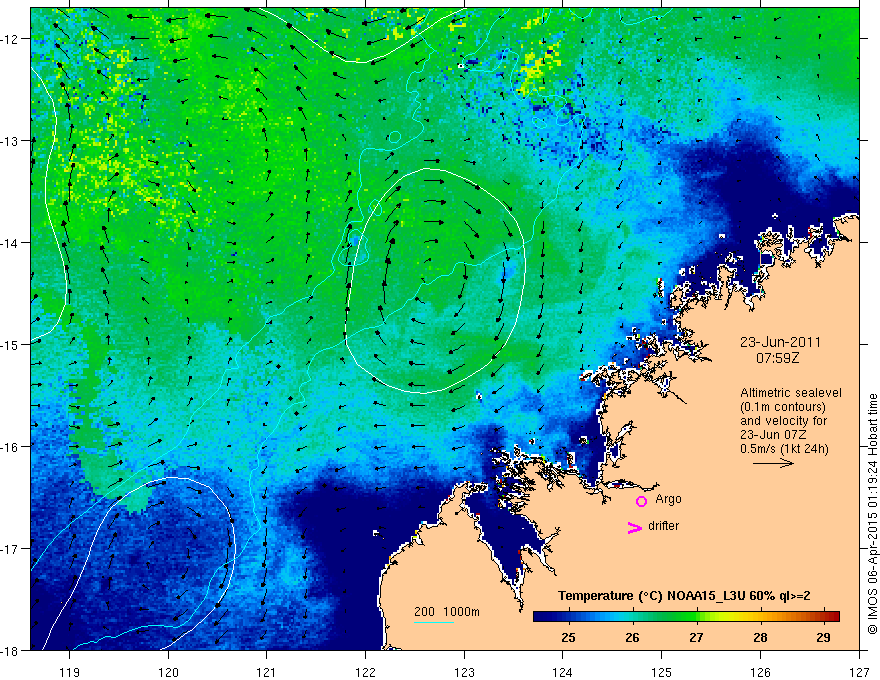This screenshot has width=880, height=680.
Task: Click the '120' longitude axis label
Action: tap(168, 672)
